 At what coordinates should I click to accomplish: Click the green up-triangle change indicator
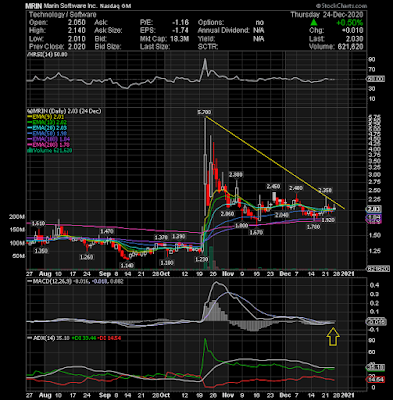pos(313,22)
